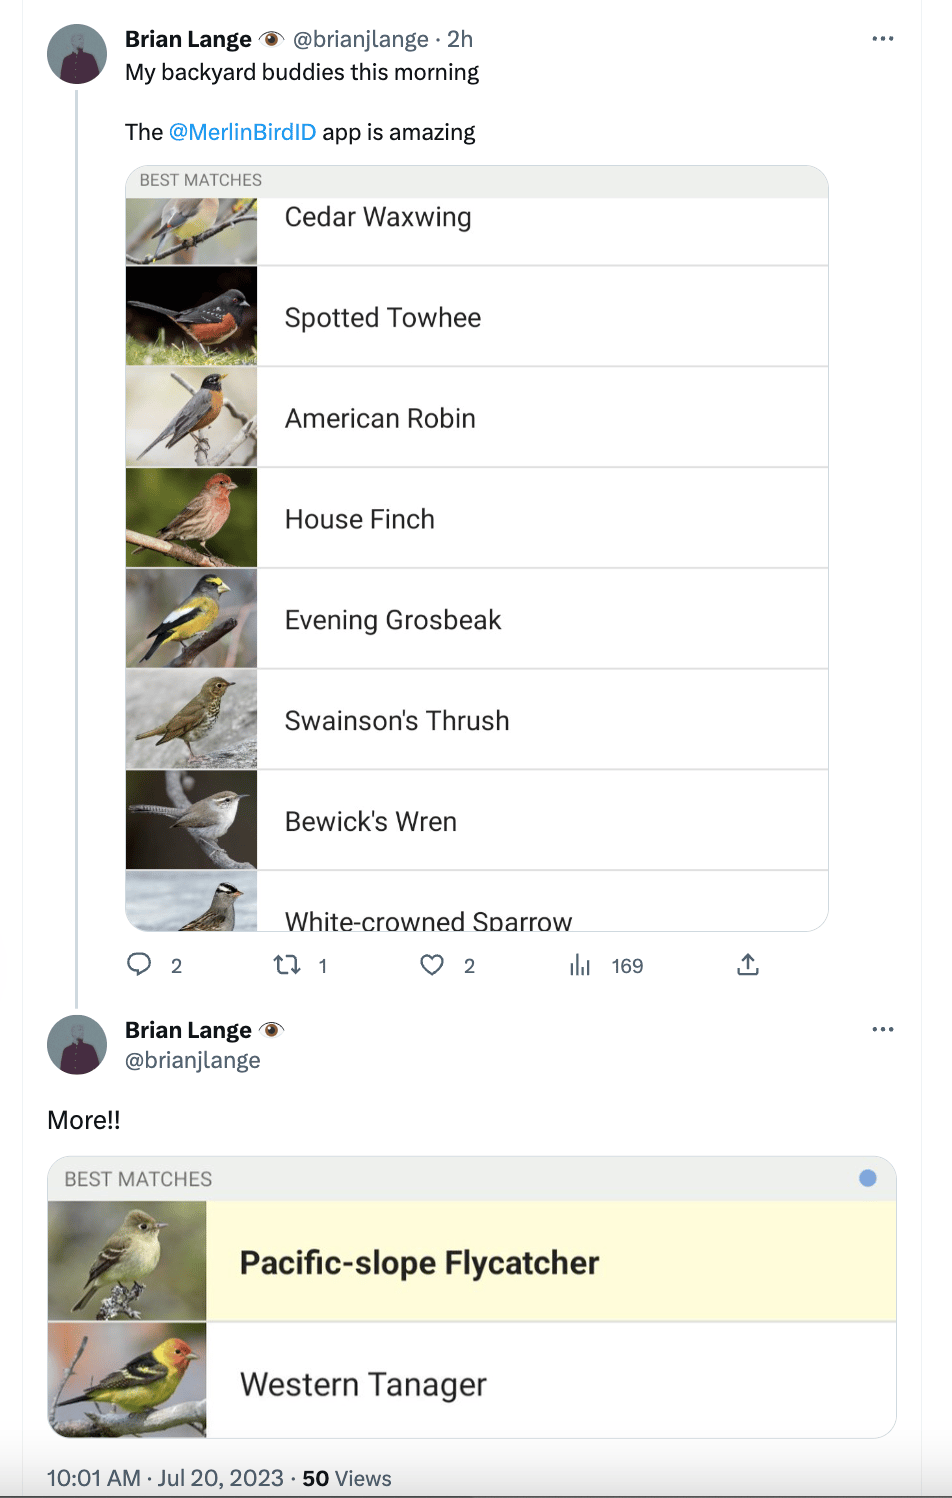Click the blue dot in the BEST MATCHES header

pos(868,1178)
